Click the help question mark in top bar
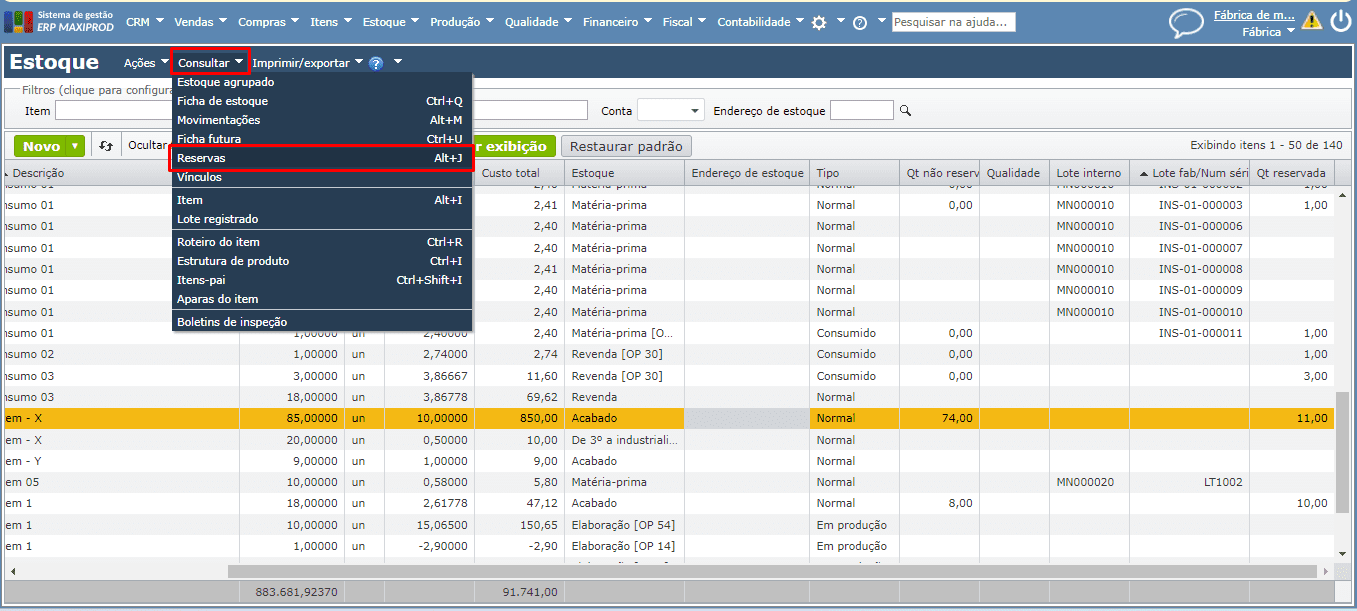The image size is (1357, 611). pos(860,22)
